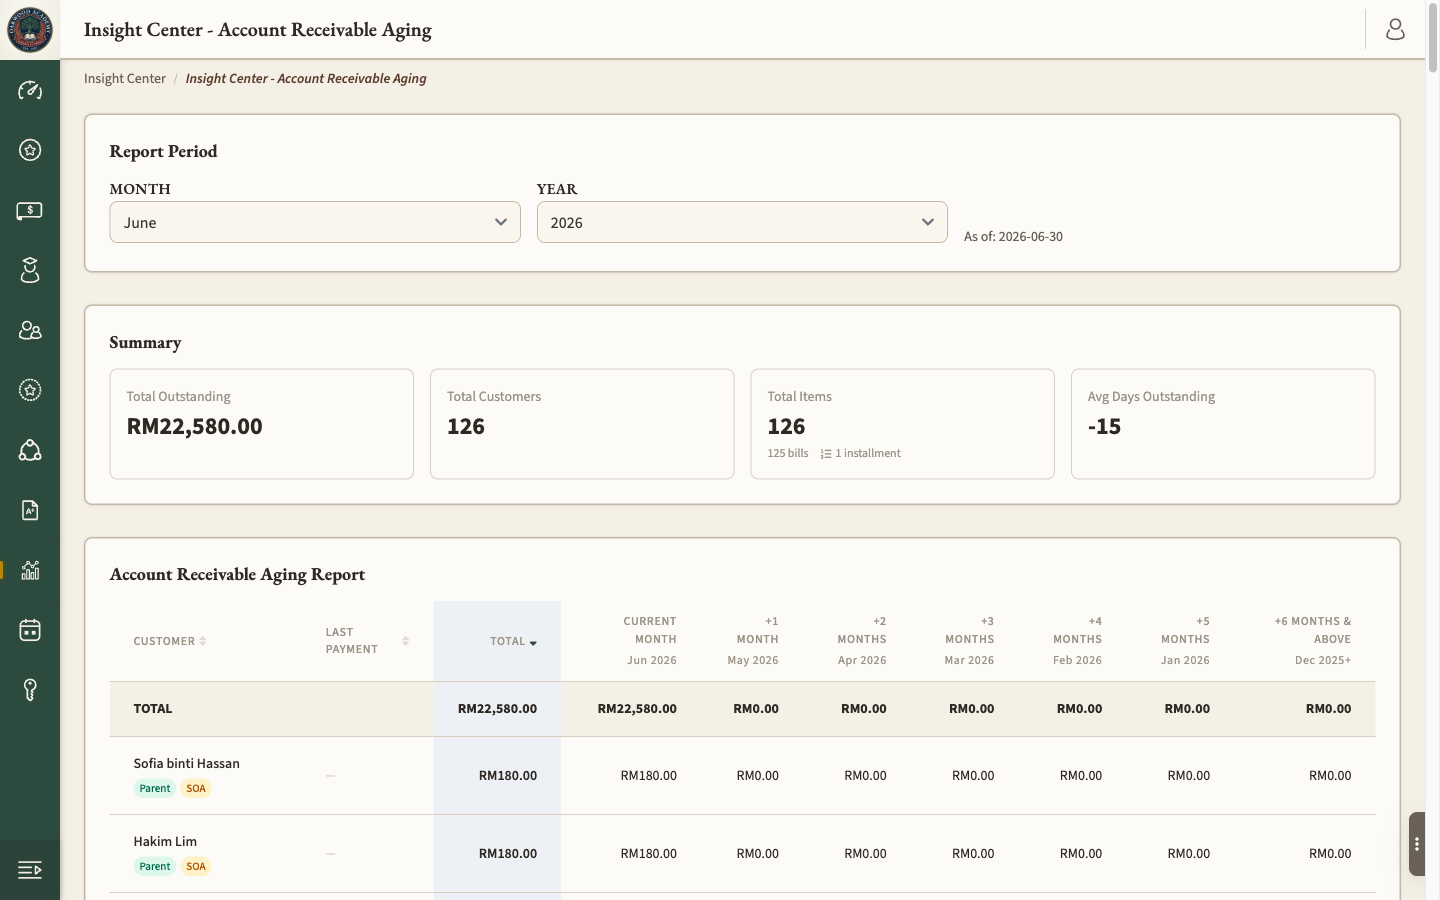This screenshot has height=900, width=1440.
Task: Click the +1 Month May 2026 header
Action: pos(753,640)
